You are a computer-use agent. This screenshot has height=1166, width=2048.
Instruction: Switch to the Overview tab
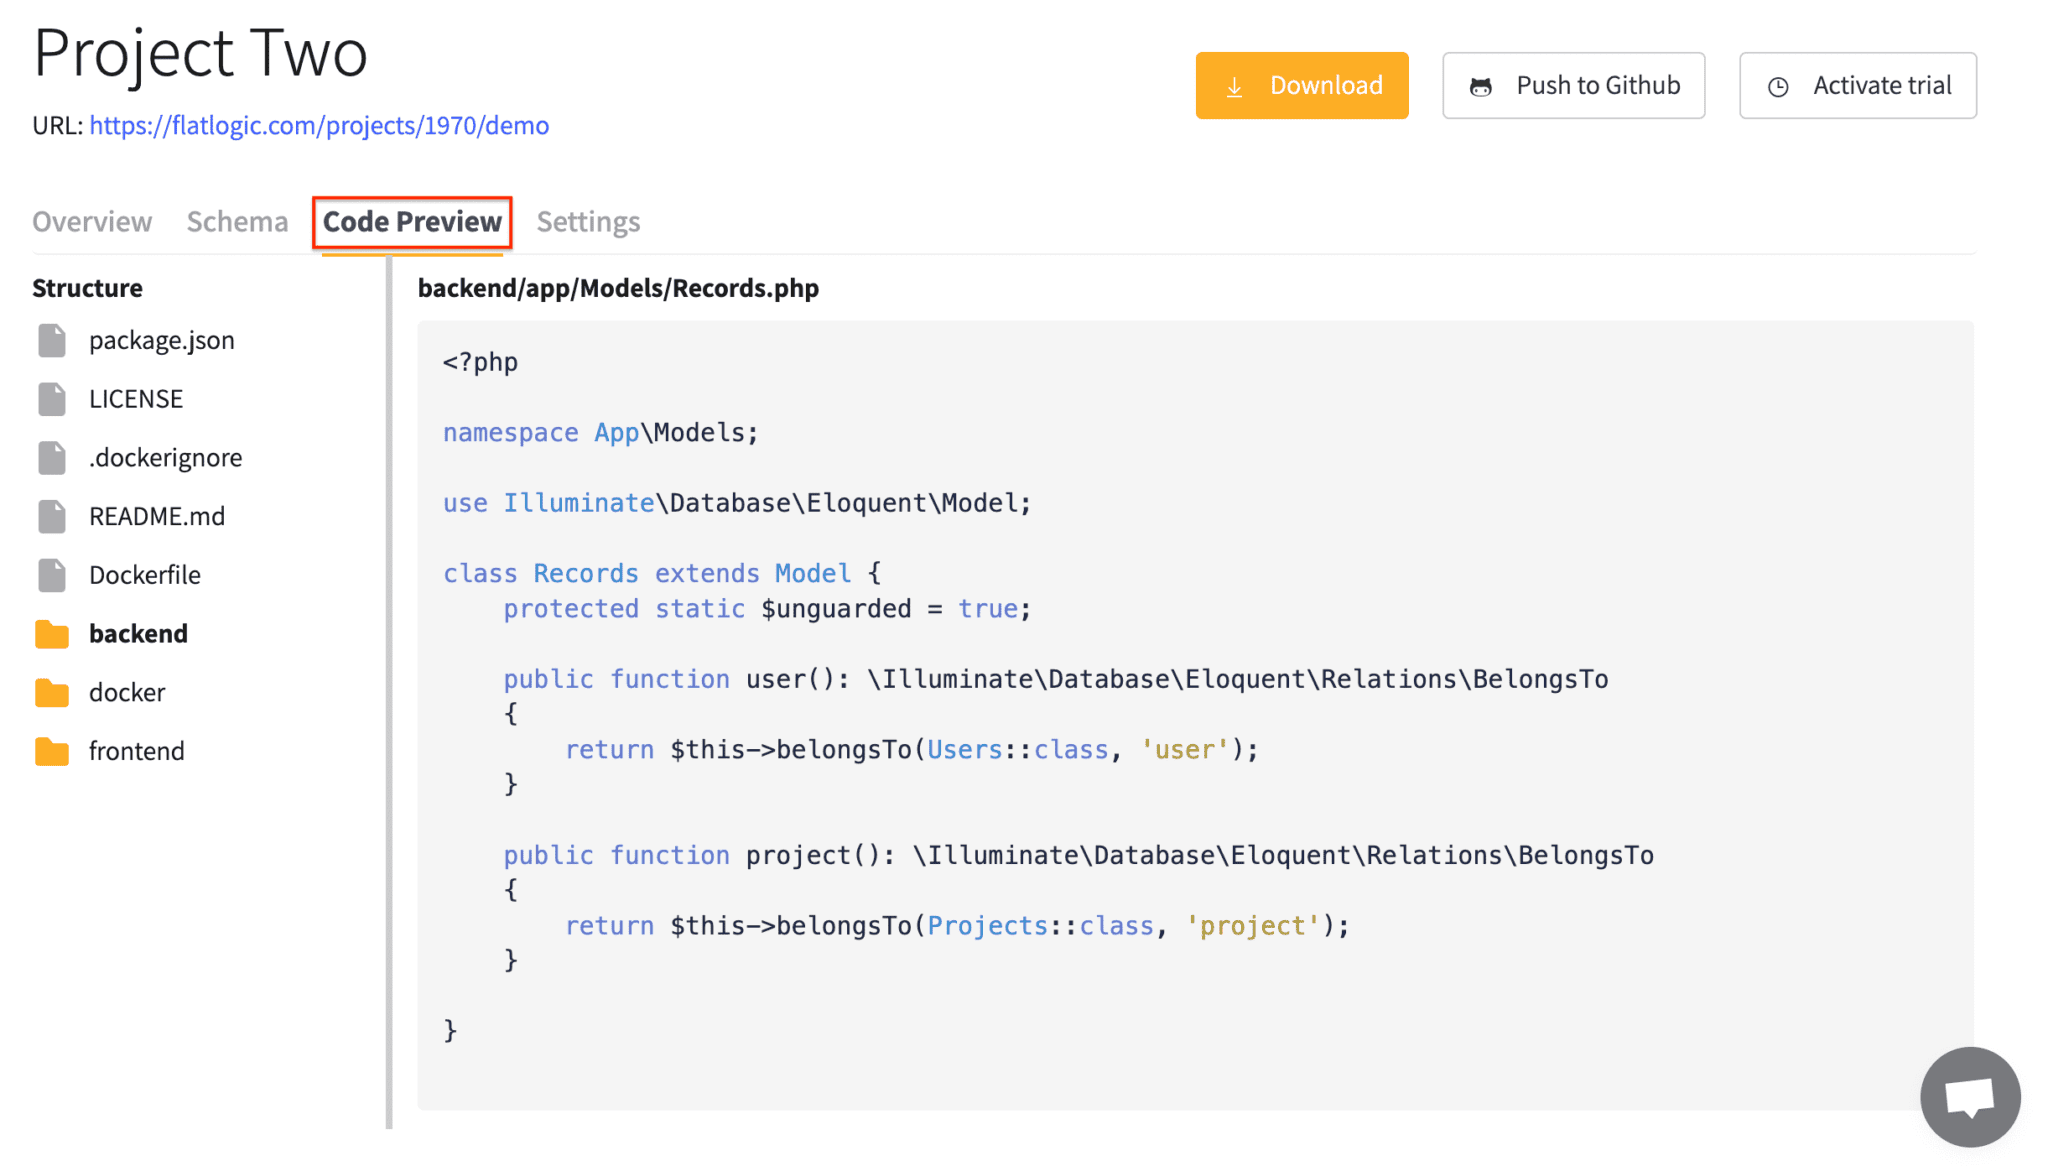(x=92, y=222)
